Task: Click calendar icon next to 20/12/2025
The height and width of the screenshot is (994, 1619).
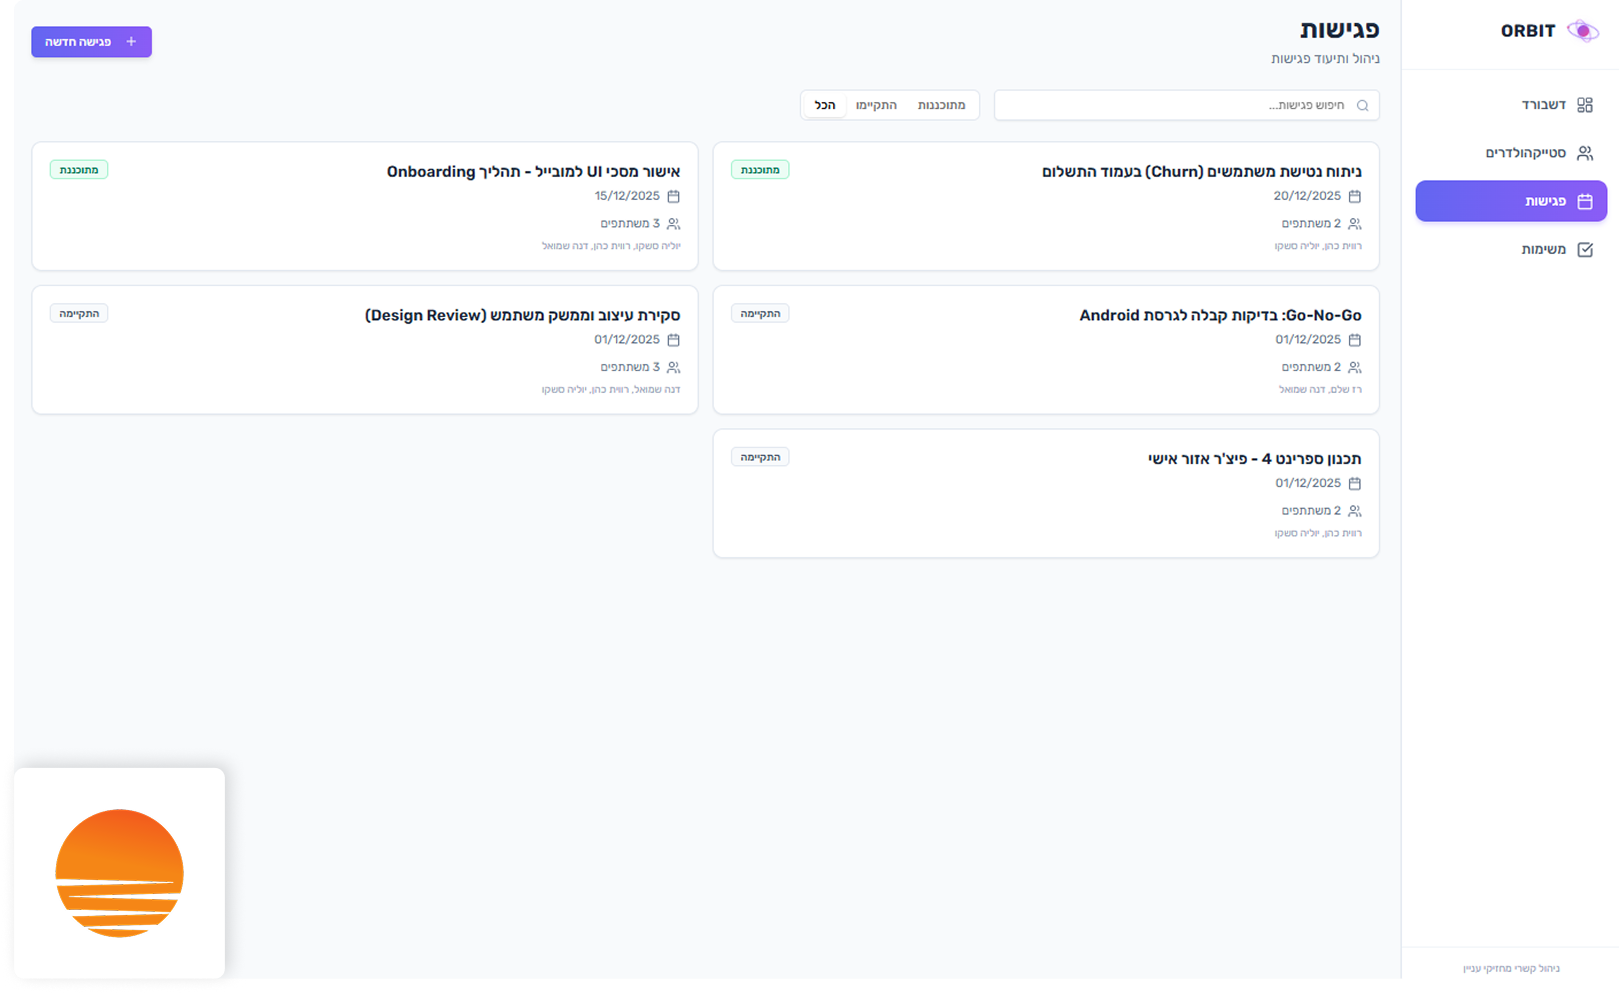Action: pyautogui.click(x=1354, y=197)
